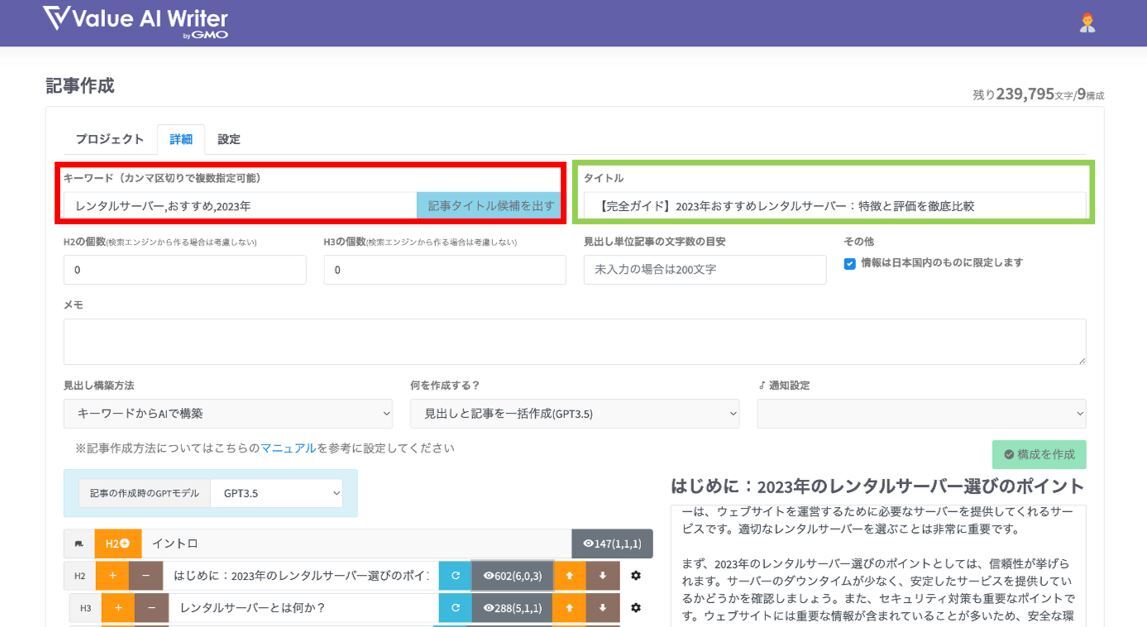
Task: Add heading via plus on レンタルサーバーとは何か row
Action: (119, 608)
